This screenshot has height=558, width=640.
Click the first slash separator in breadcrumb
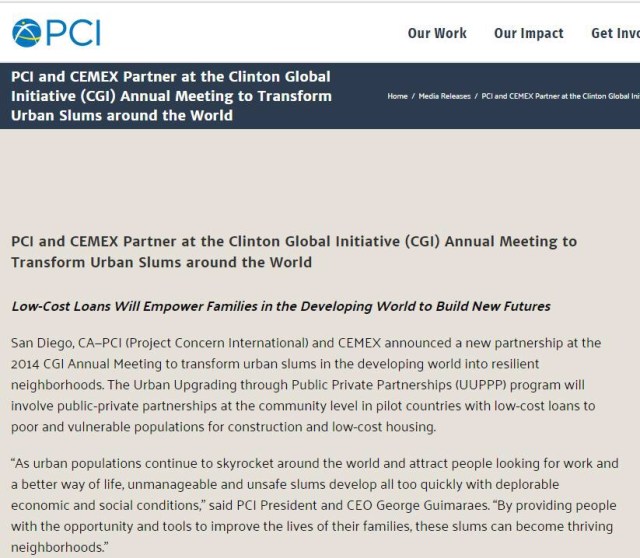coord(413,96)
